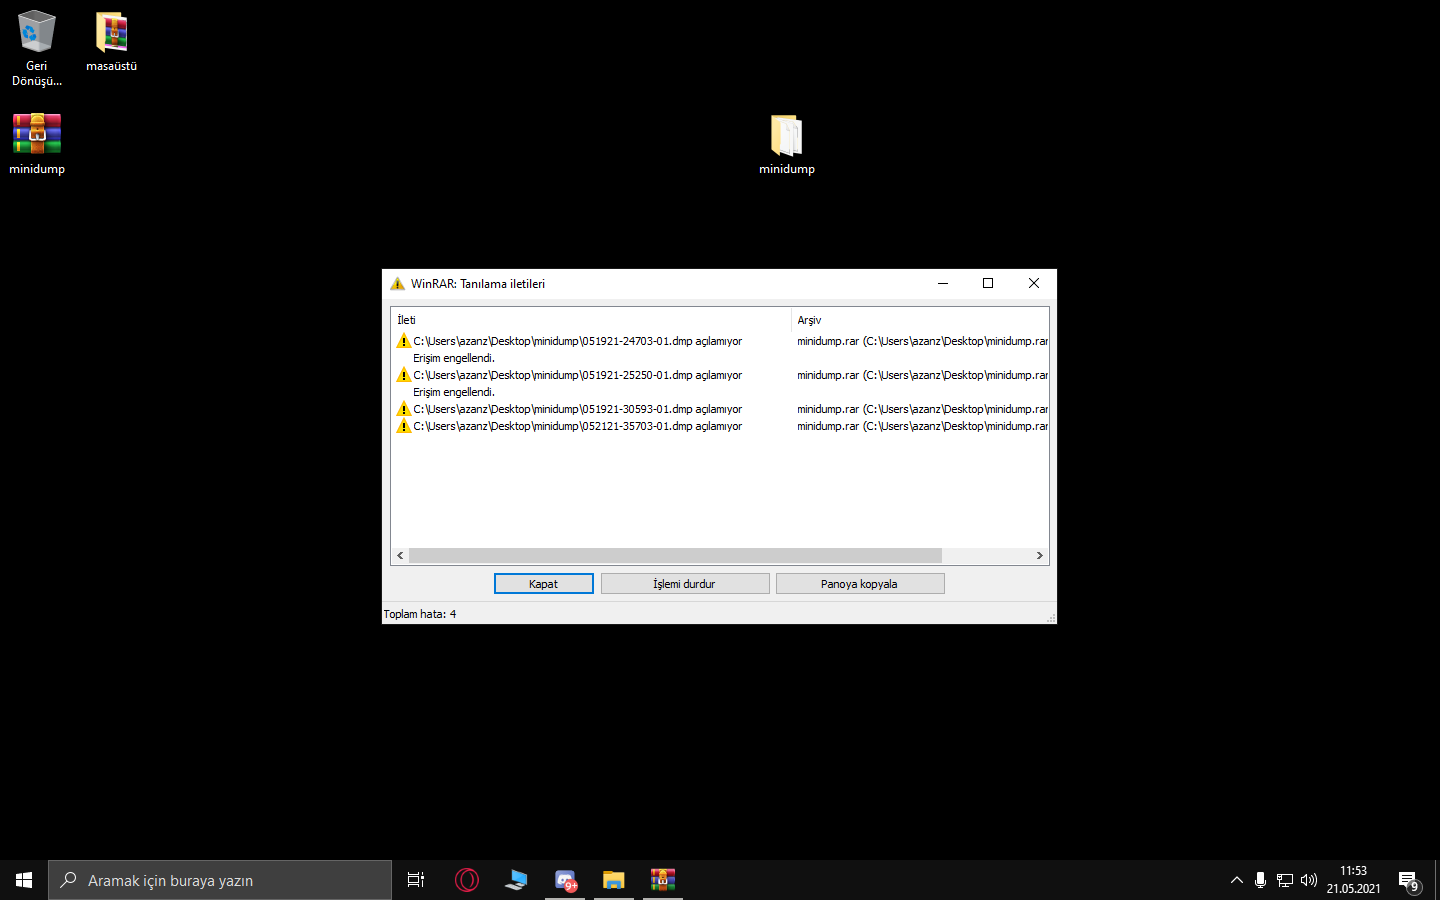Click first Erişim engellendi line under 24703 entry
This screenshot has height=900, width=1440.
454,358
